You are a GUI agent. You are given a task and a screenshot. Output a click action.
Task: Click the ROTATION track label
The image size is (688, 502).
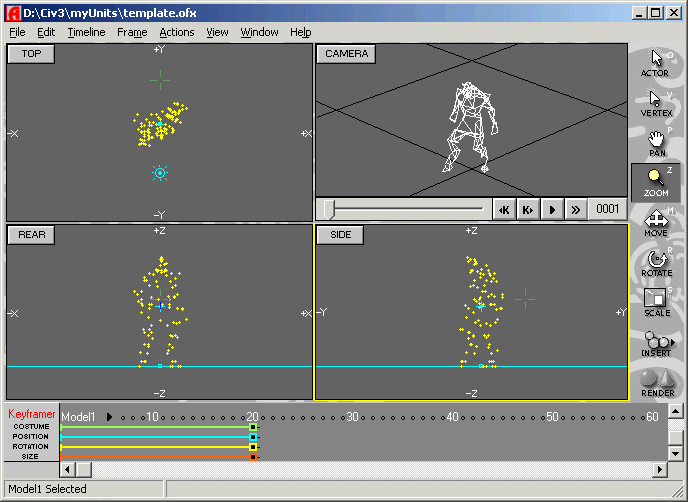click(30, 447)
